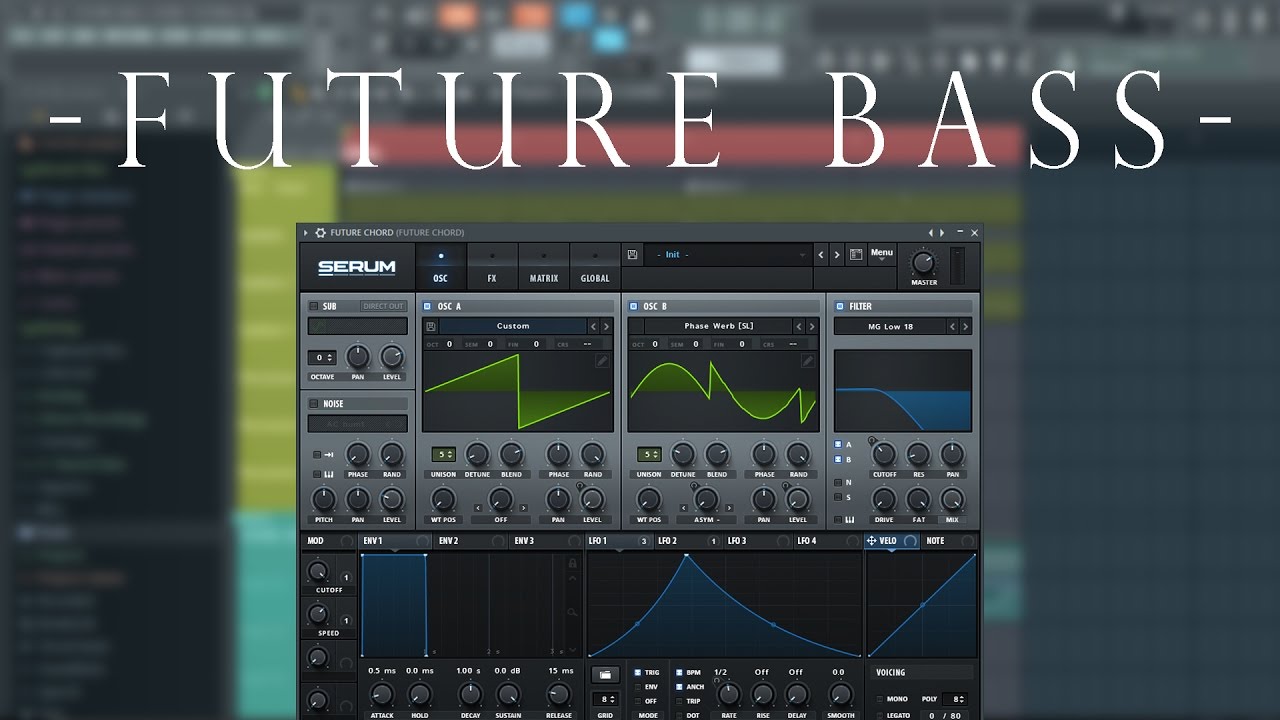Toggle filter routing for A
The width and height of the screenshot is (1280, 720).
[838, 444]
